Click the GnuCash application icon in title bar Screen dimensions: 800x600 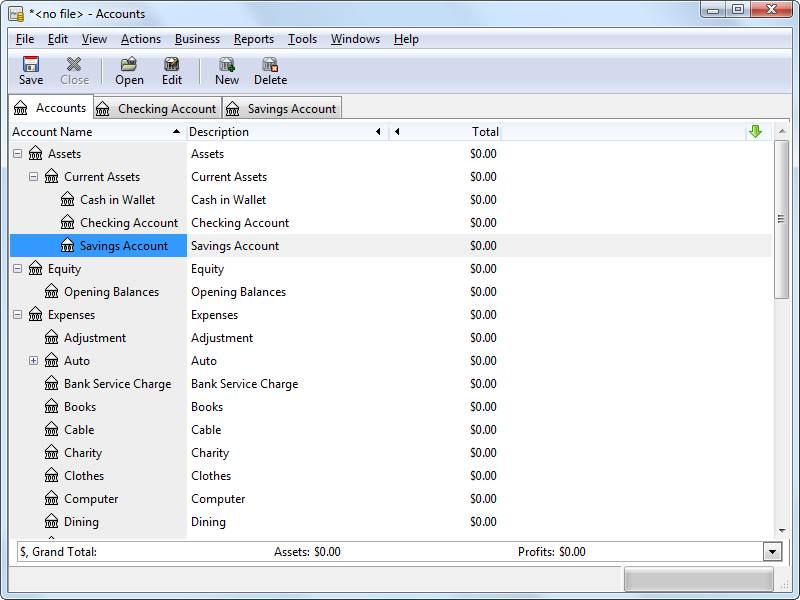click(x=16, y=14)
